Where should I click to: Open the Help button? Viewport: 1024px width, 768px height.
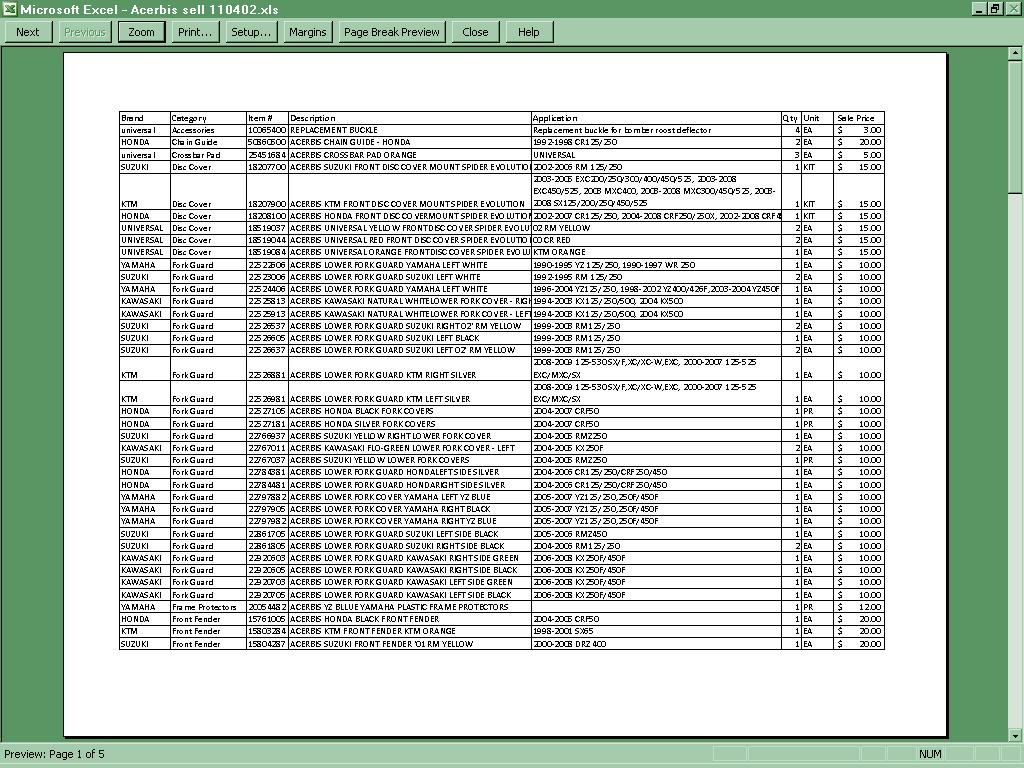click(x=529, y=32)
